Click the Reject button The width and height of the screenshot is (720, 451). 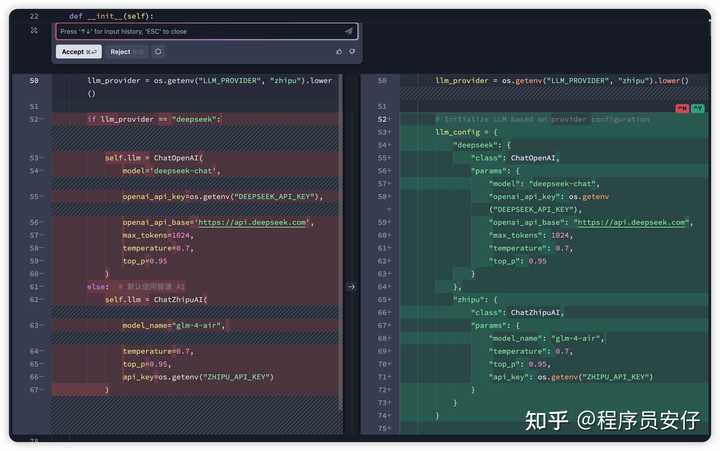coord(125,52)
